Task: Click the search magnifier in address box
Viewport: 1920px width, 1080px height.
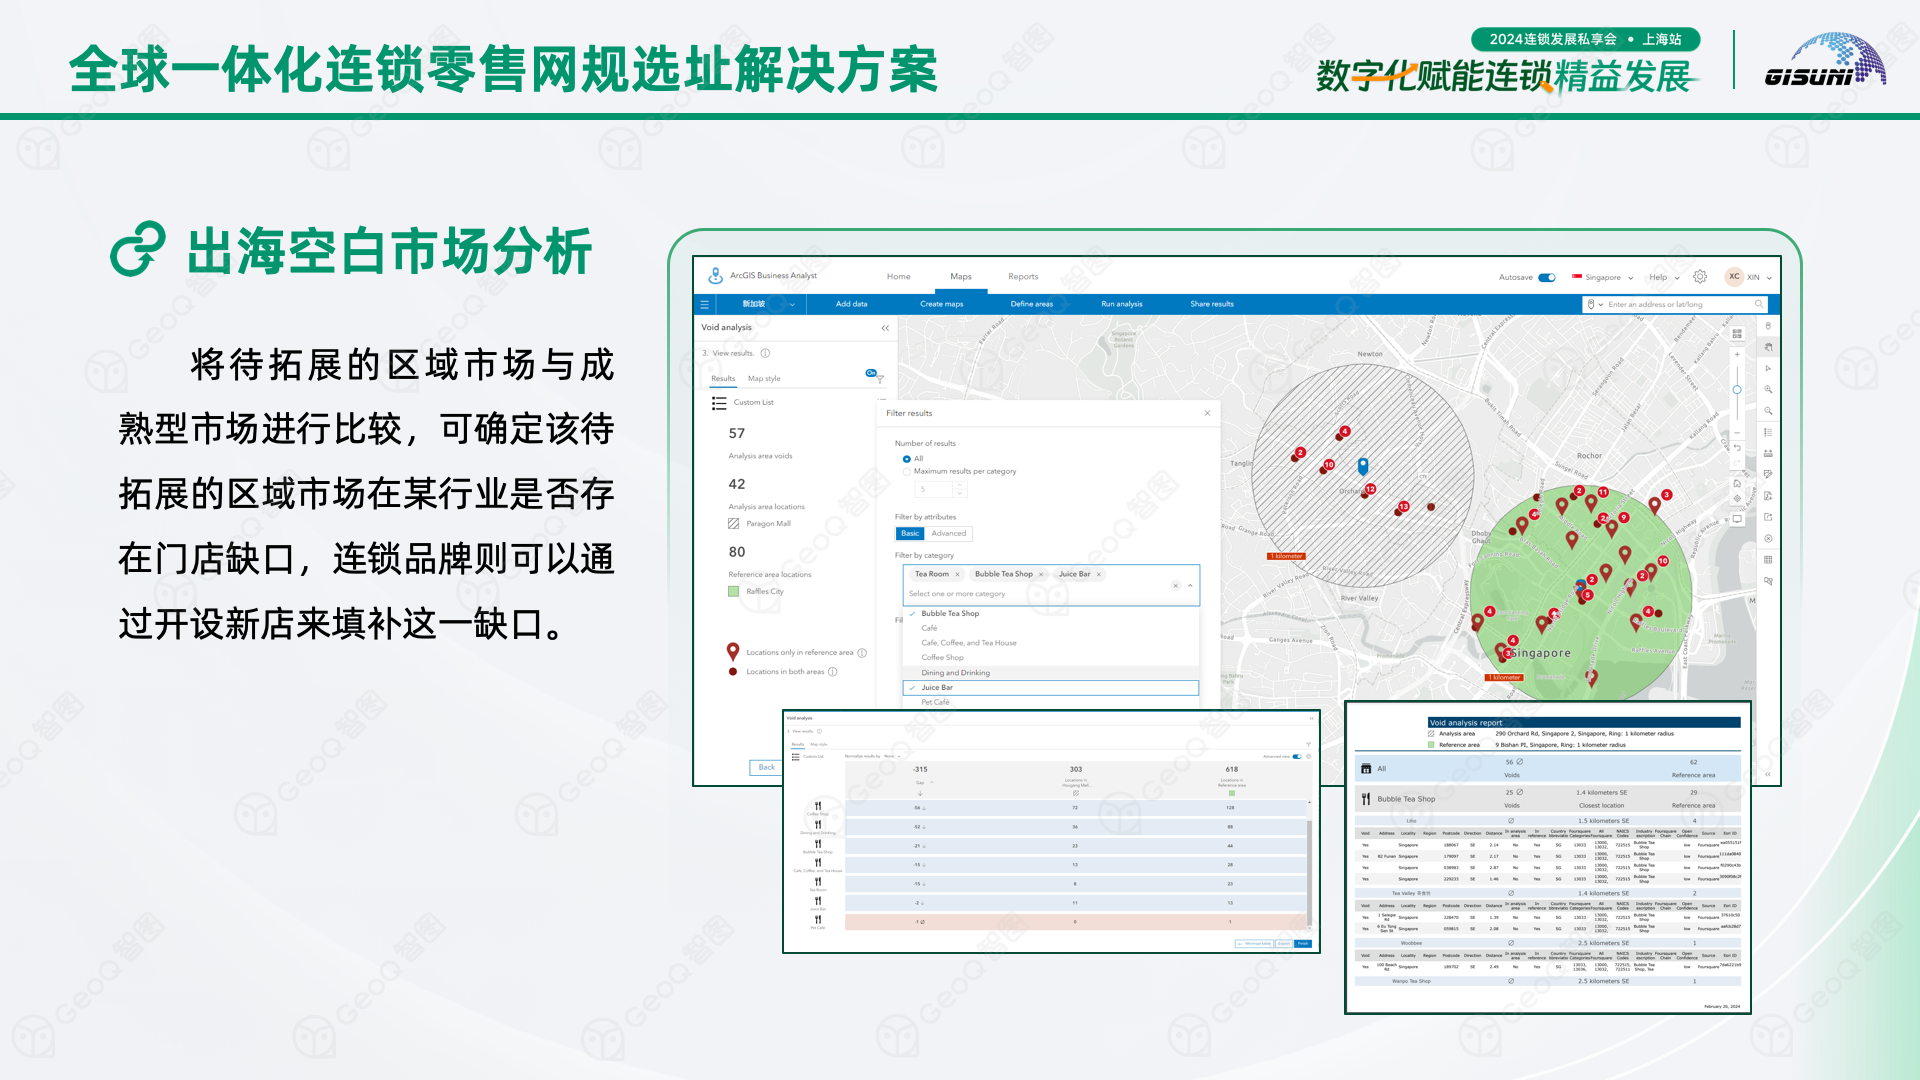Action: [x=1759, y=304]
